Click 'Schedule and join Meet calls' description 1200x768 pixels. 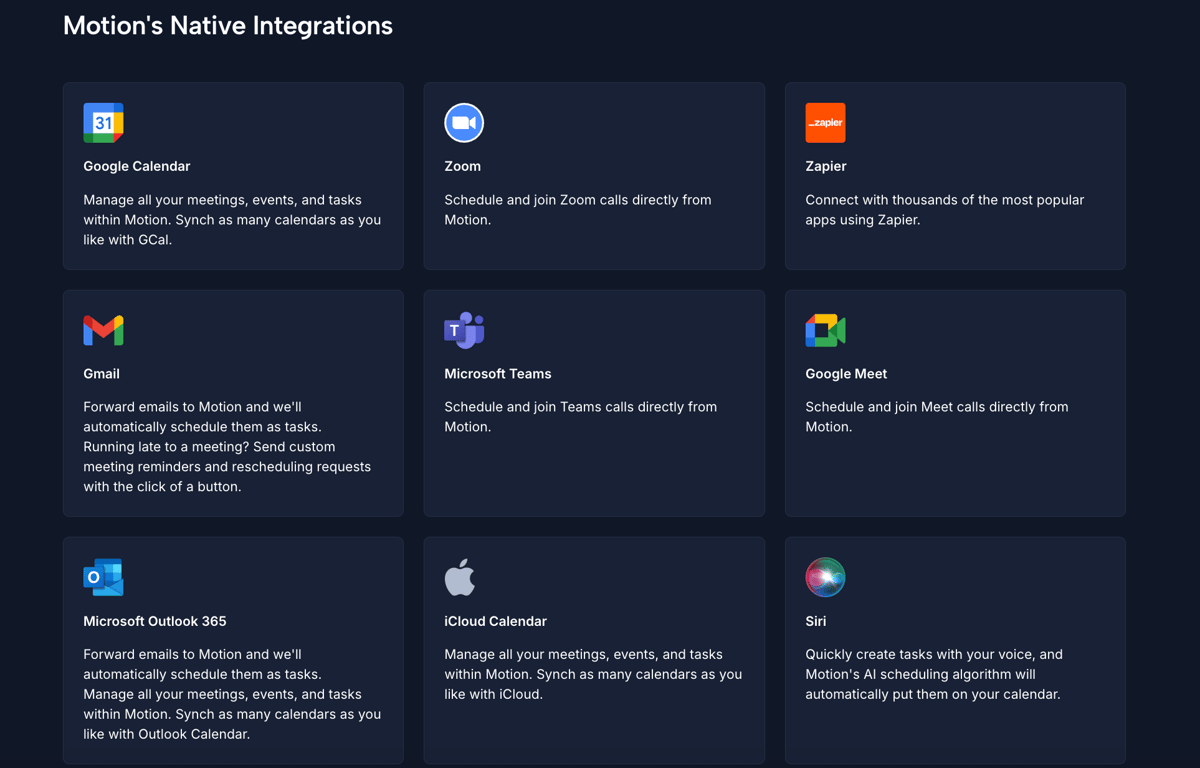(x=936, y=417)
